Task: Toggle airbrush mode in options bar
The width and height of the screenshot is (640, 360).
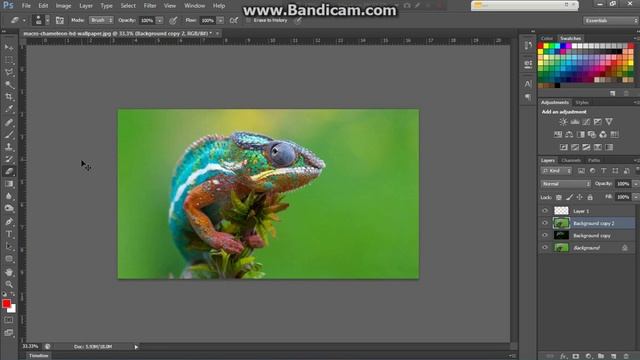Action: click(234, 20)
